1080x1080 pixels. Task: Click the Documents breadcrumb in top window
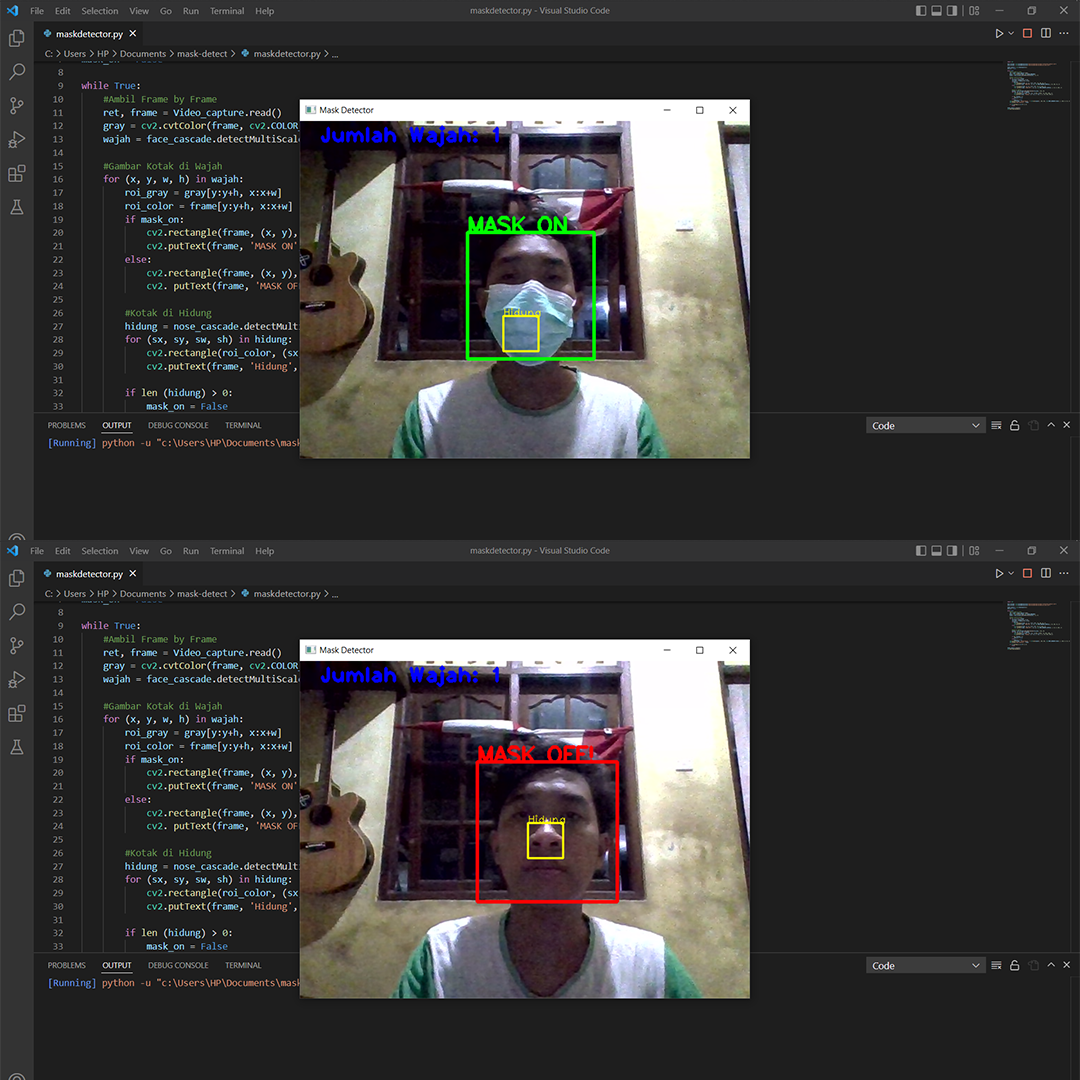143,54
